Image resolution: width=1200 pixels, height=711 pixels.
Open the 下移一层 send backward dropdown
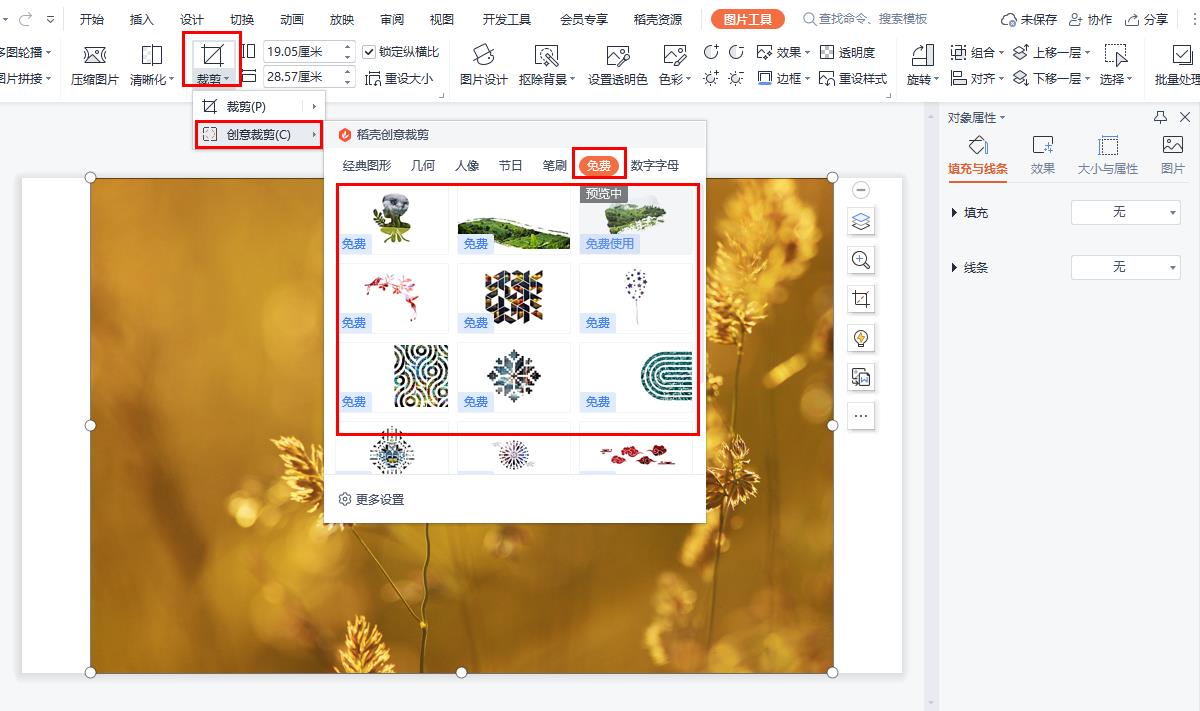click(1051, 78)
